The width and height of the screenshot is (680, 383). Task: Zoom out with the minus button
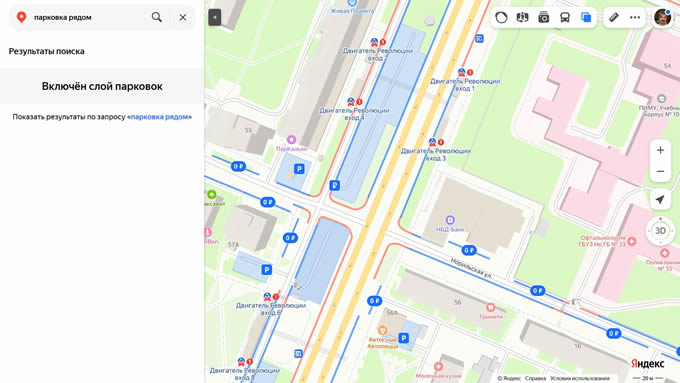click(x=660, y=171)
